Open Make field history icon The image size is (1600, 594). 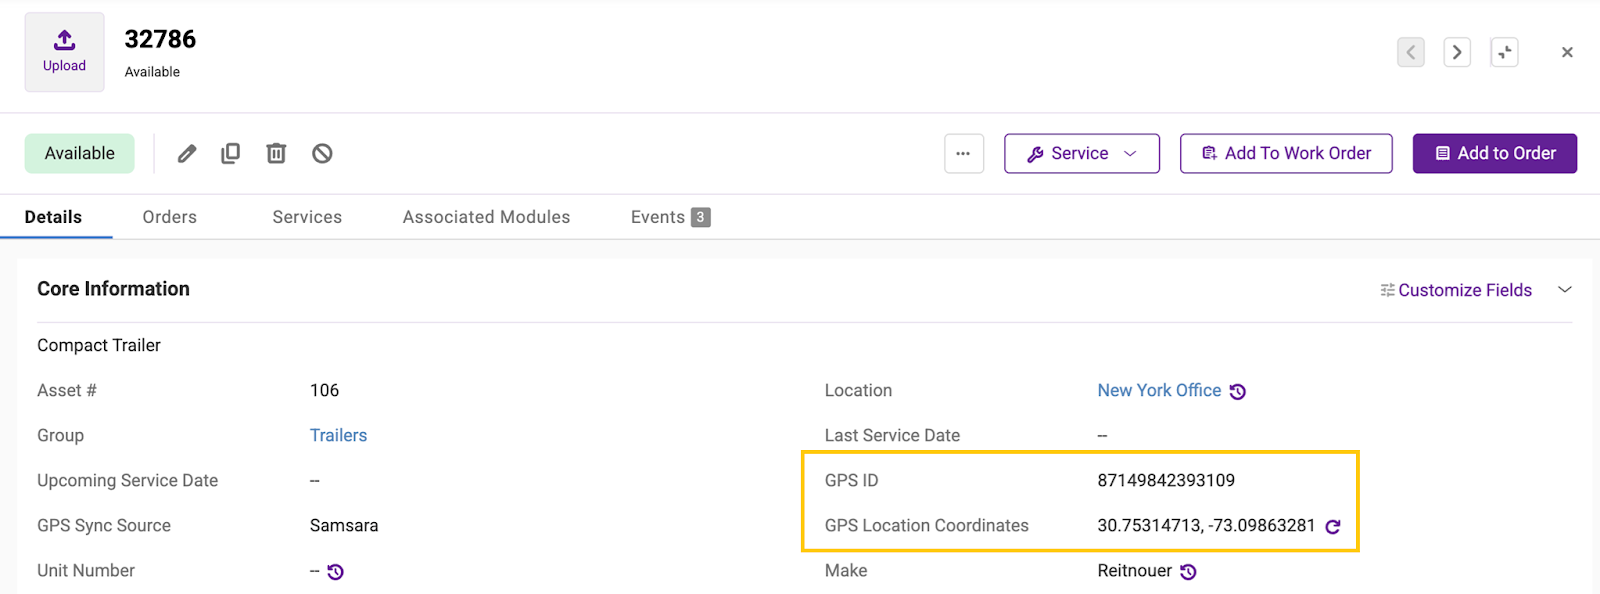click(1188, 572)
